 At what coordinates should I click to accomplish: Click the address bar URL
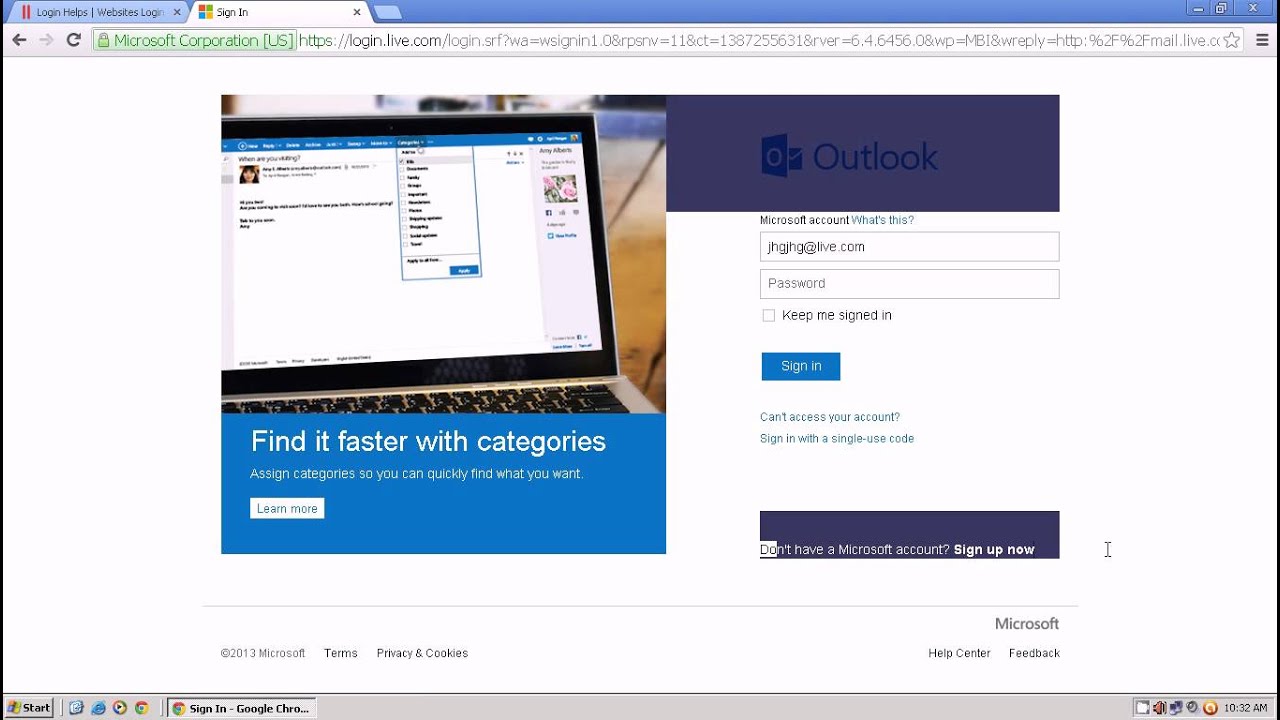(x=759, y=41)
